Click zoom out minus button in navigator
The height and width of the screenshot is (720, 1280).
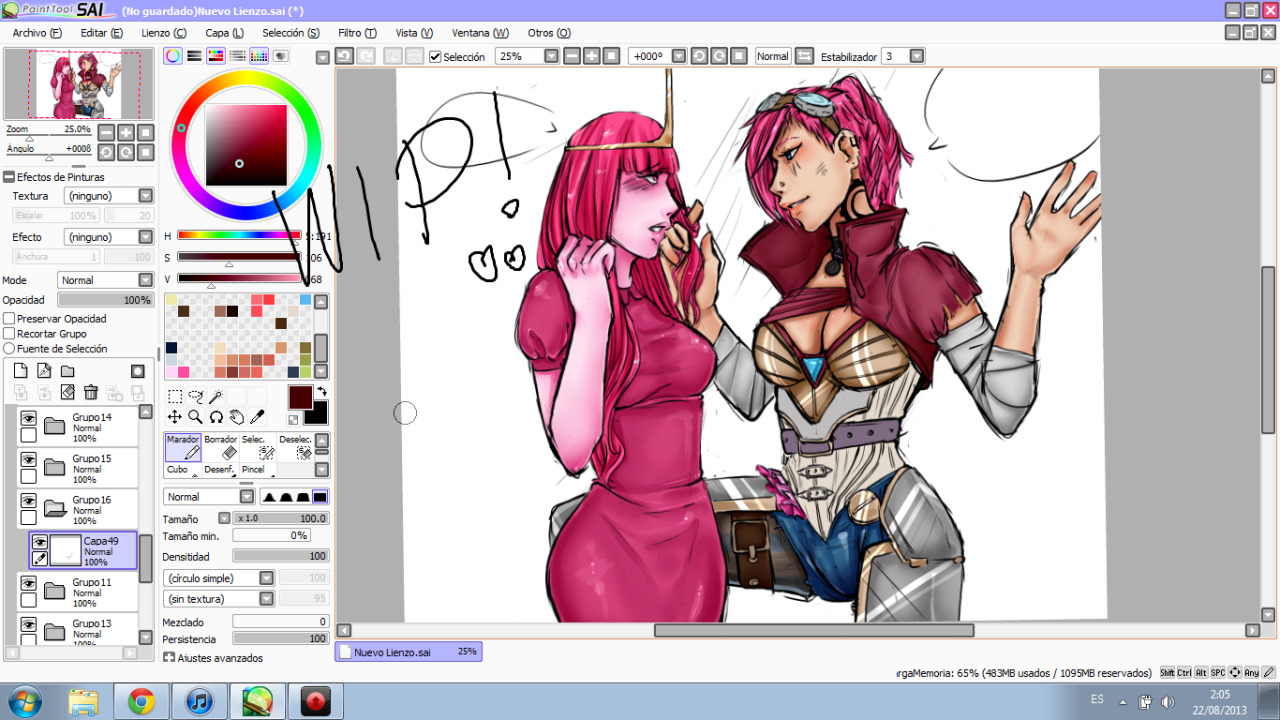pos(106,132)
